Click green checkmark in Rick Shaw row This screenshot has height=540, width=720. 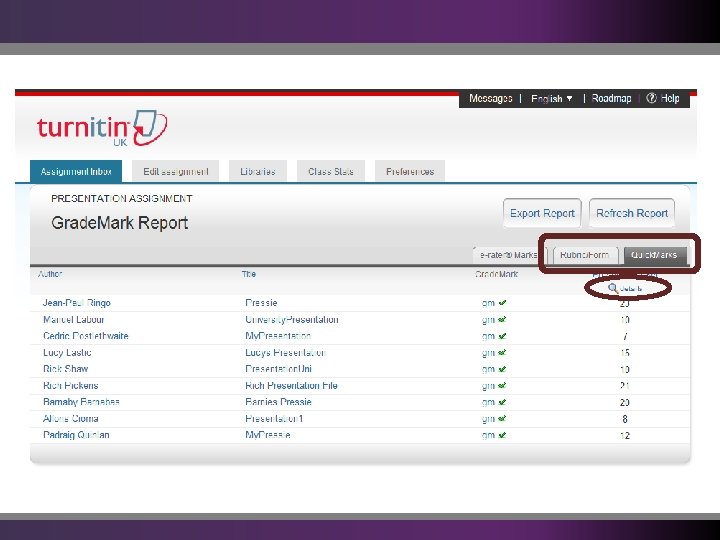click(x=502, y=369)
